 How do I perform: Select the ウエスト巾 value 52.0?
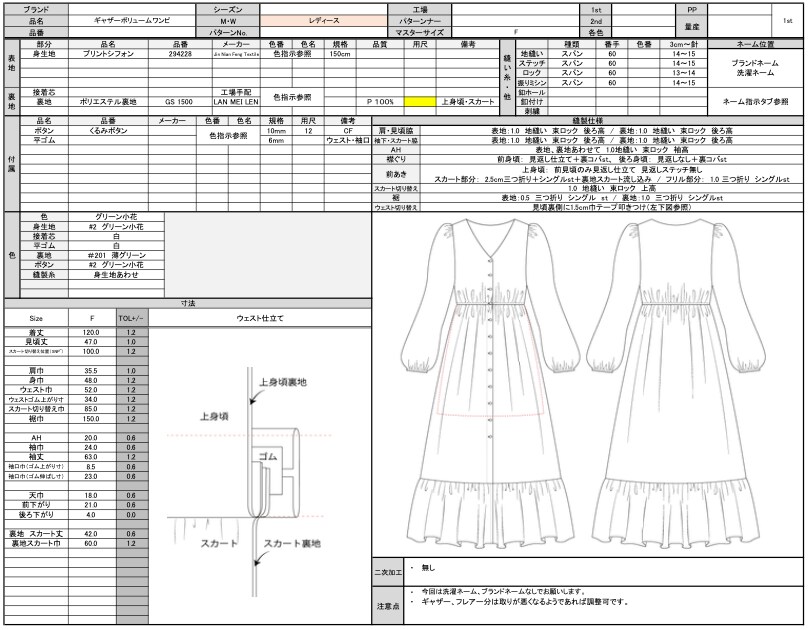[92, 390]
